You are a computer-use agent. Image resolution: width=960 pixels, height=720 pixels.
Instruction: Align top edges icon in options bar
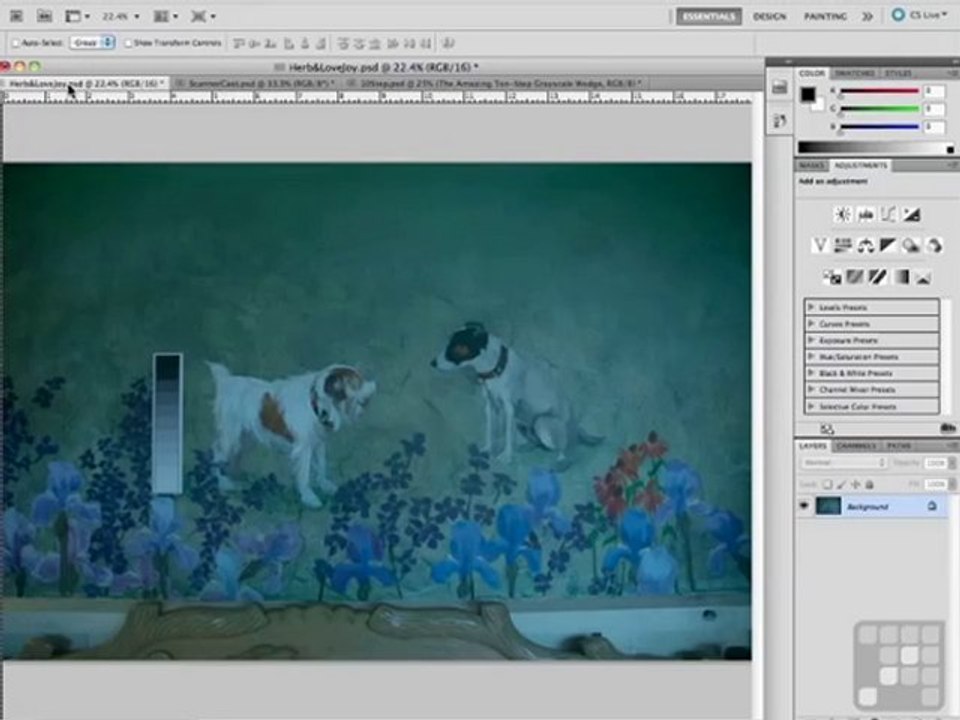tap(239, 43)
